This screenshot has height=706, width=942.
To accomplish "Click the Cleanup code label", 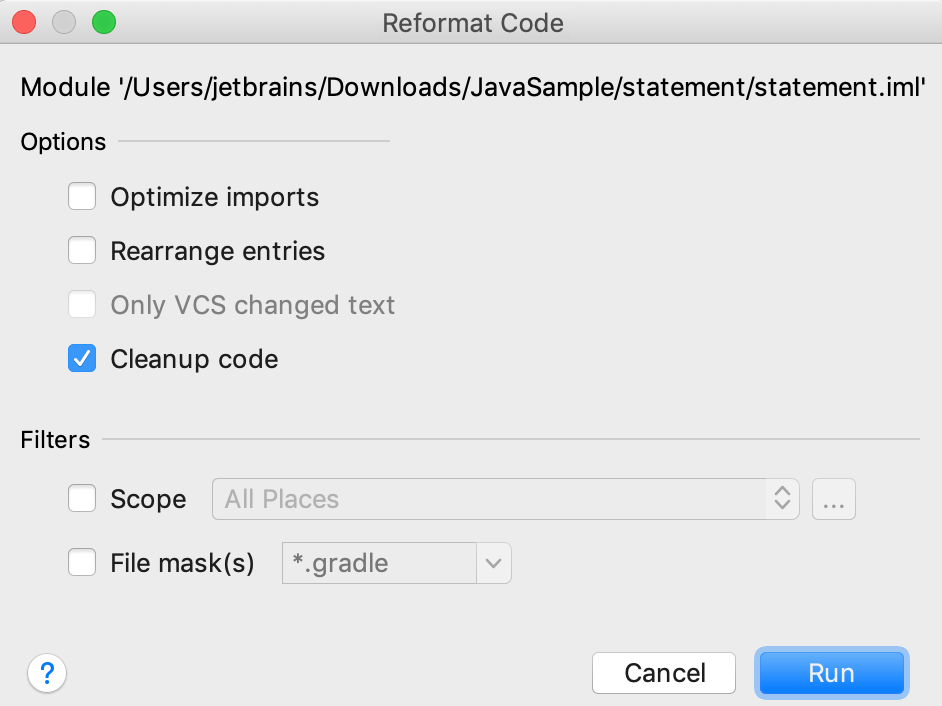I will point(194,359).
